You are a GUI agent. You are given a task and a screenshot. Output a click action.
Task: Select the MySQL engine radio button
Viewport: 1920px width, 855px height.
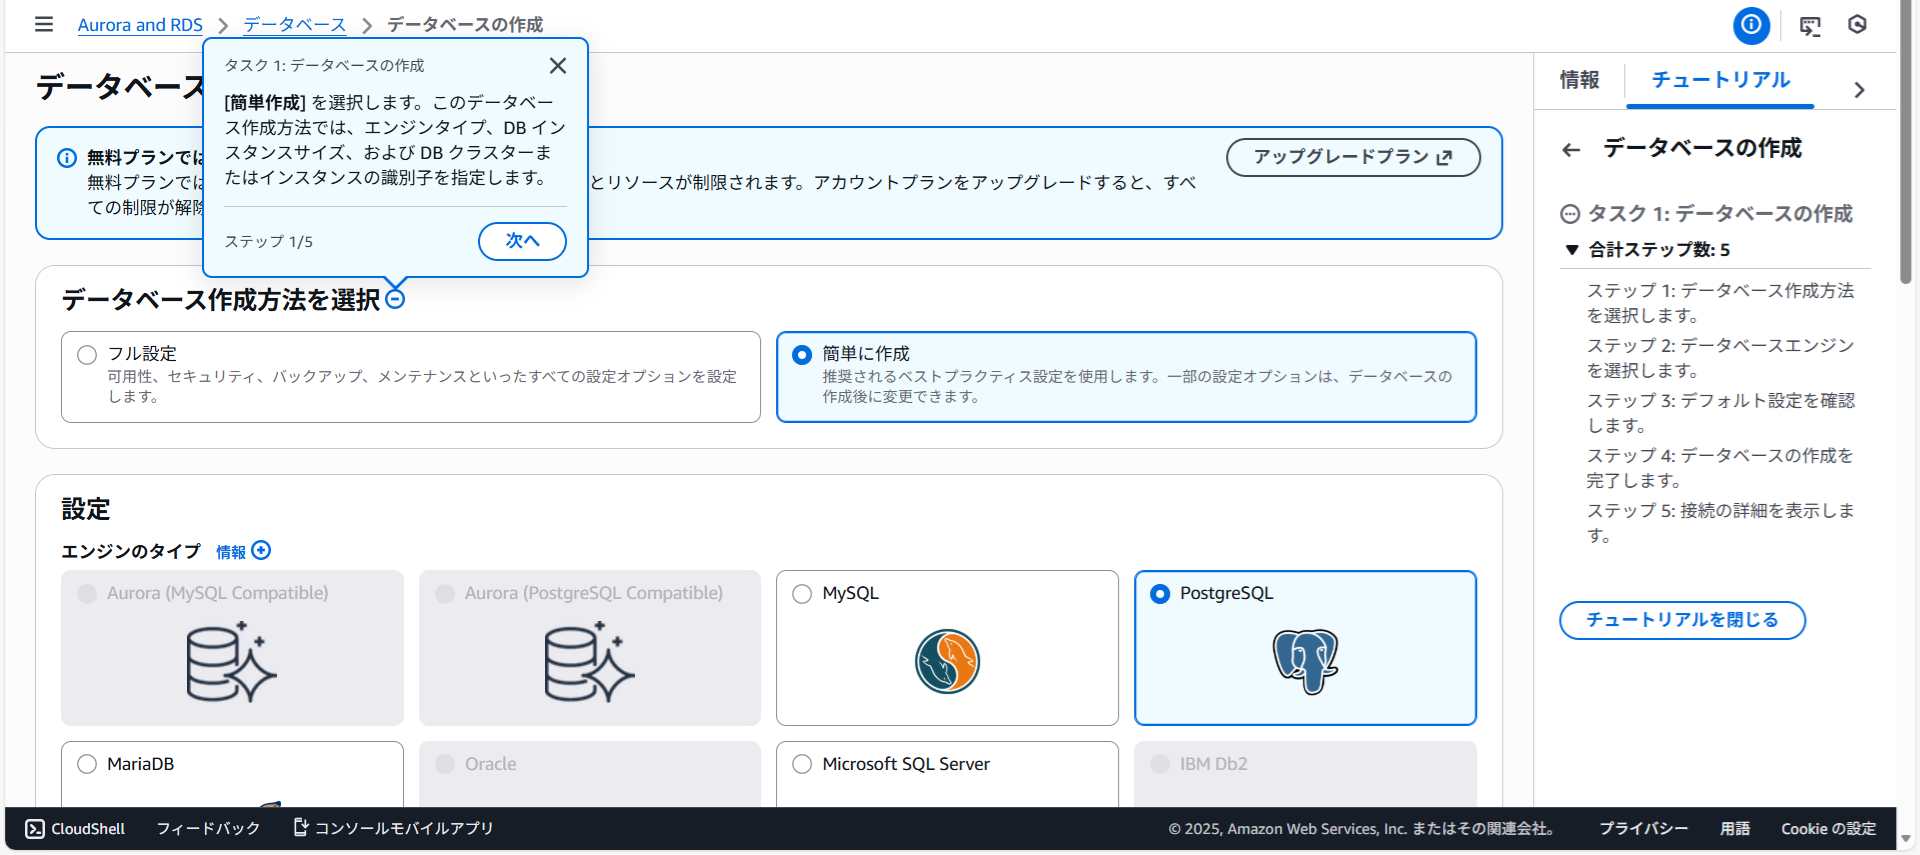coord(802,594)
